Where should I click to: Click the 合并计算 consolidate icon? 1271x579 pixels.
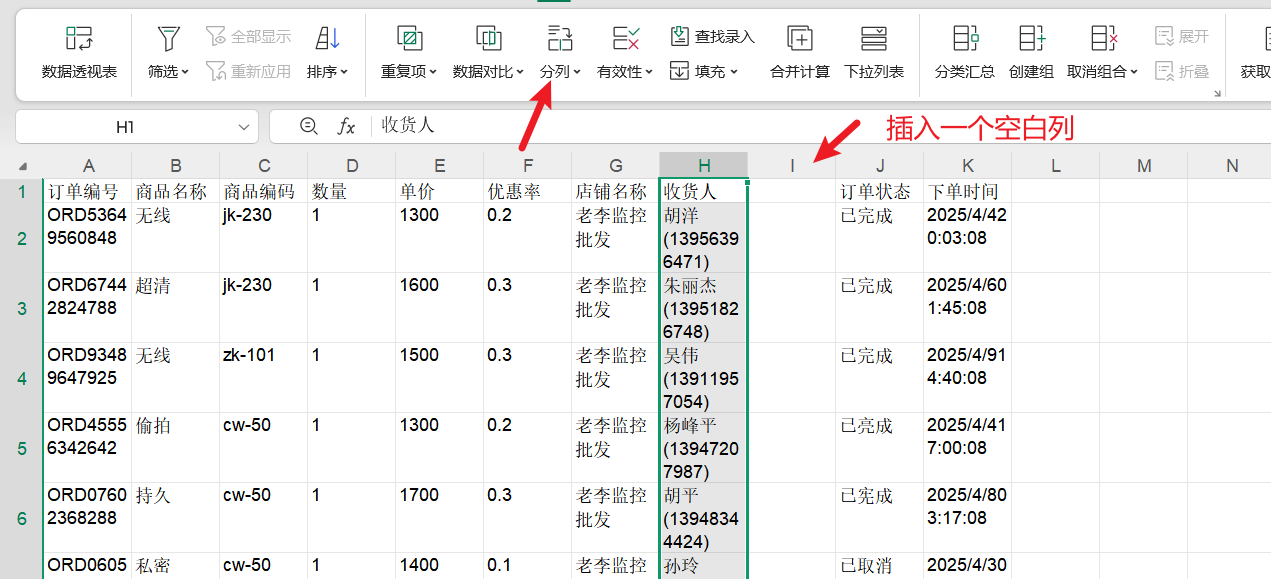[x=799, y=40]
